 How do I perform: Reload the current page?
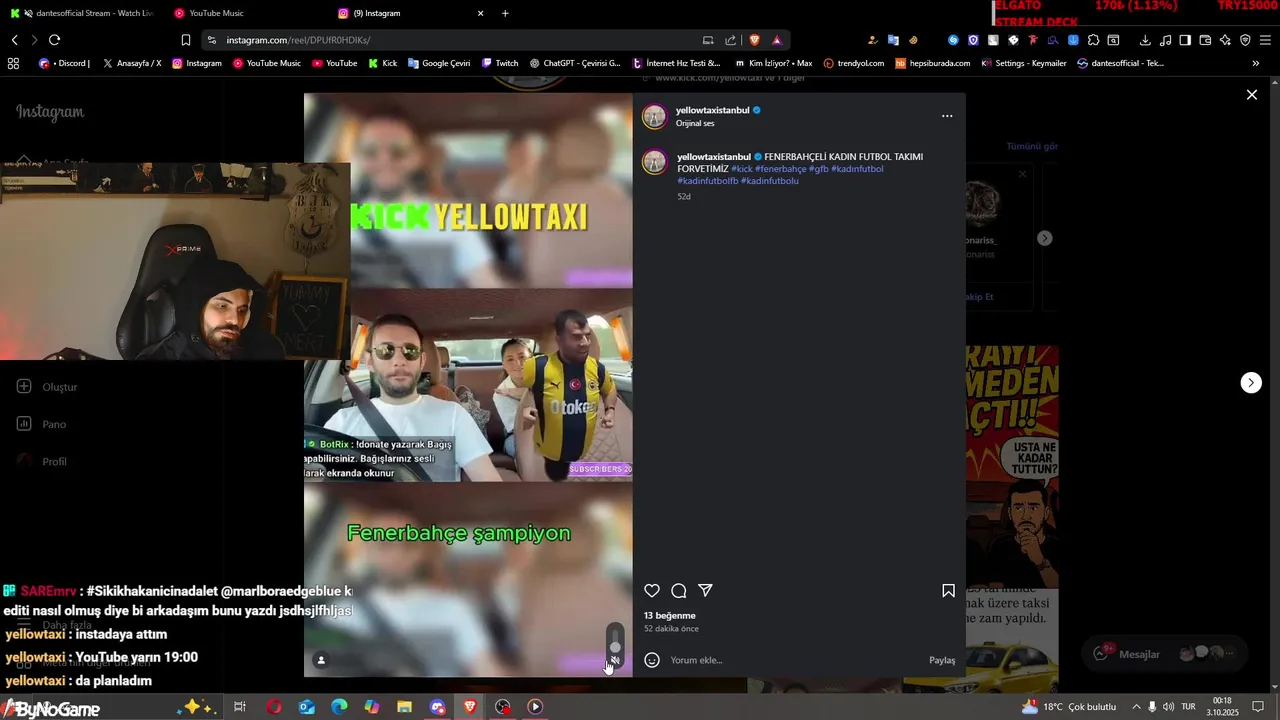point(54,40)
